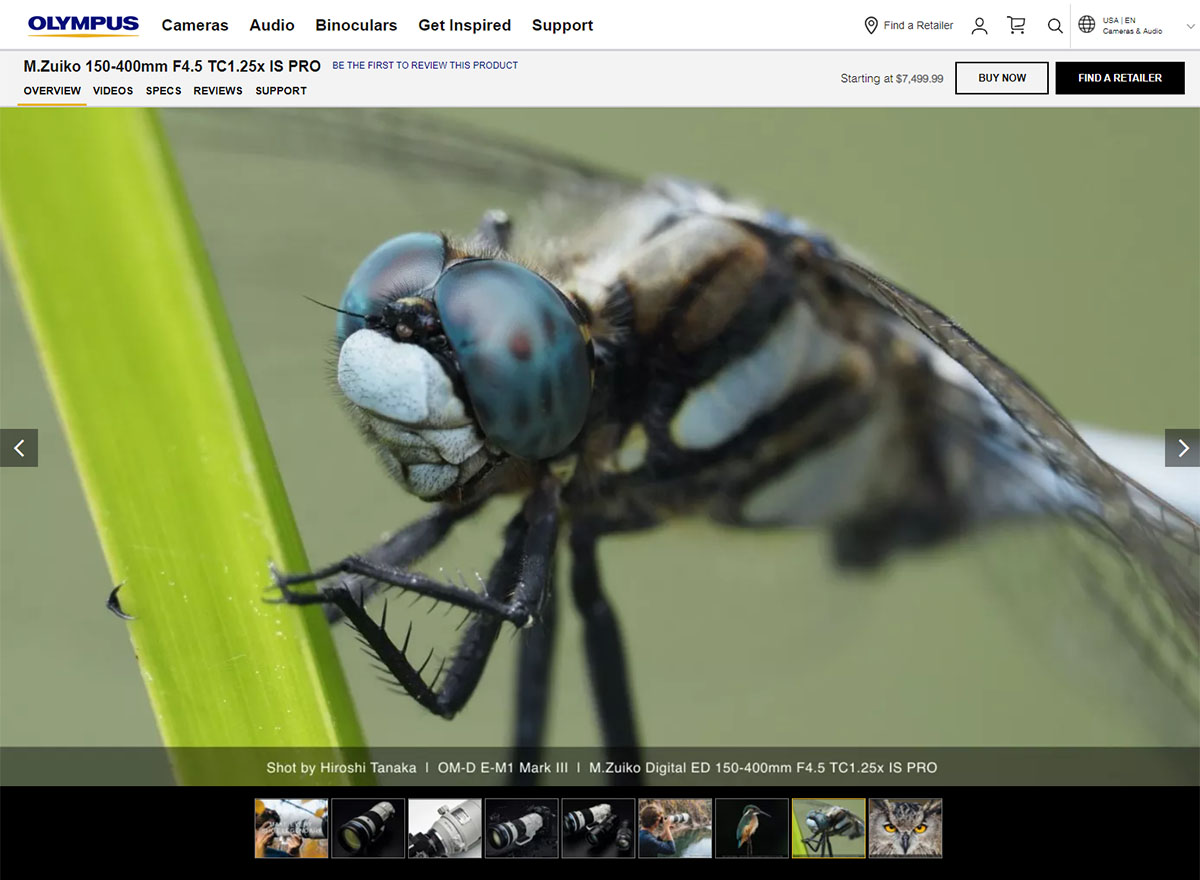The image size is (1200, 880).
Task: Select thumbnail of lens with accessories
Action: click(598, 828)
